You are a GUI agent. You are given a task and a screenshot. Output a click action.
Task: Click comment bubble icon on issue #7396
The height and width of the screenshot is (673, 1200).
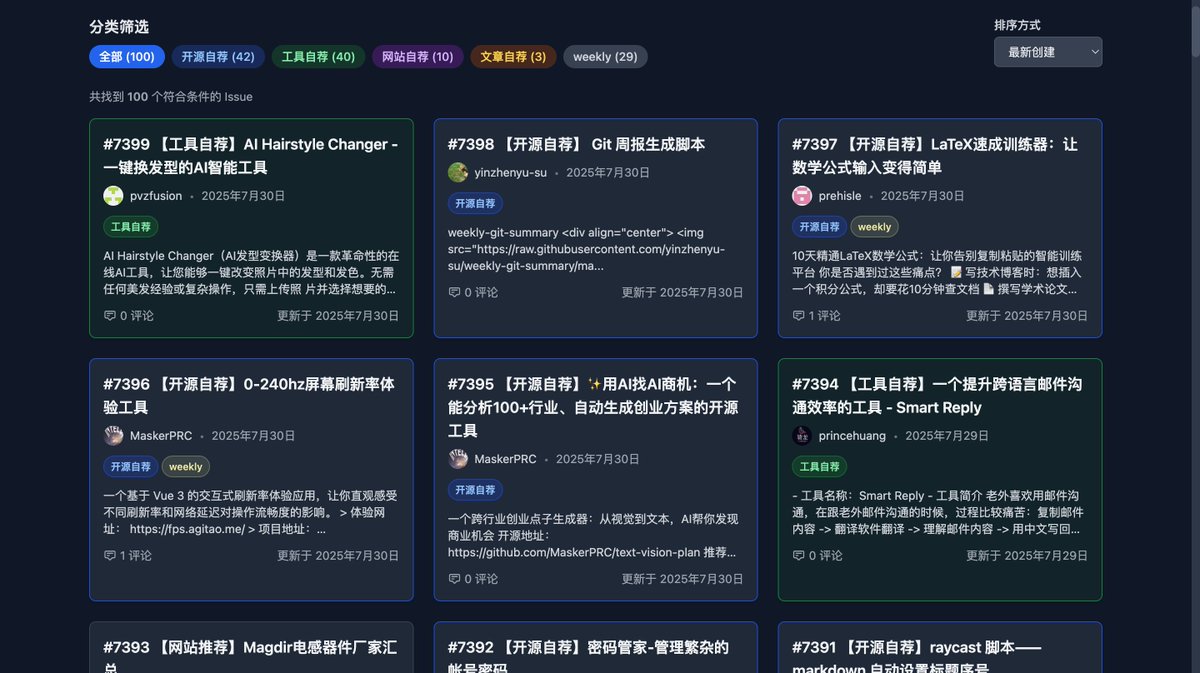[110, 556]
